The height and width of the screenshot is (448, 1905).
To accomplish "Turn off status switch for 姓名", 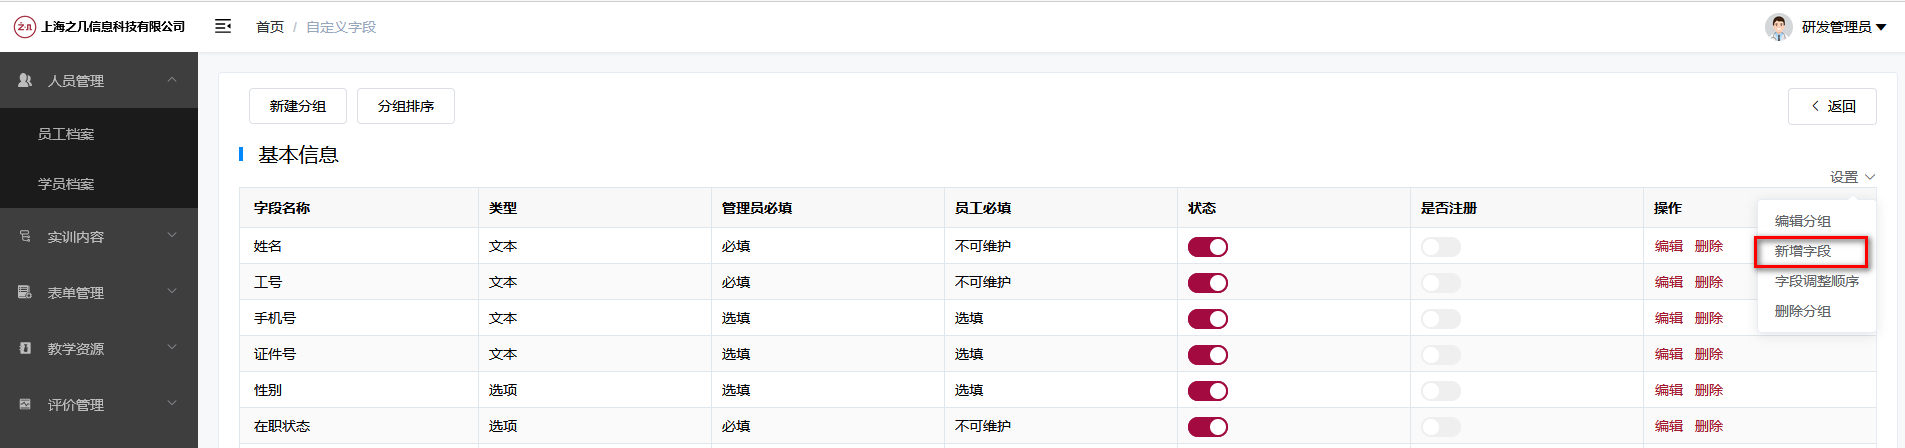I will click(1208, 247).
